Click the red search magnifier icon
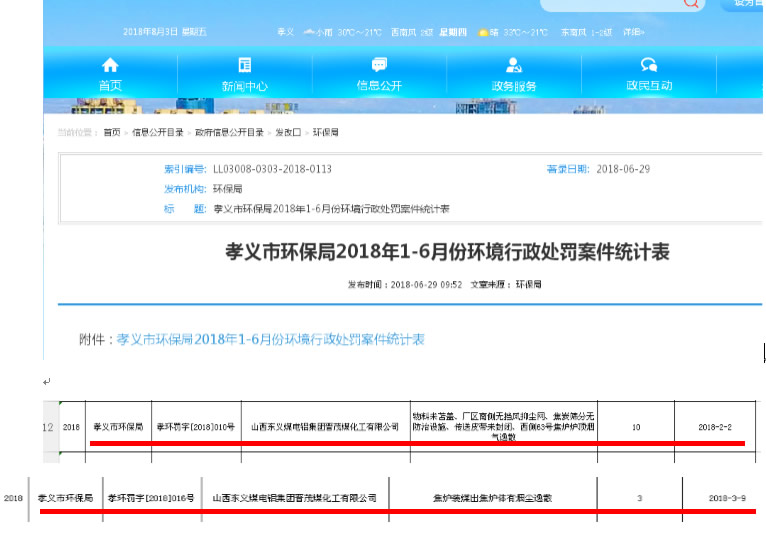 point(691,3)
